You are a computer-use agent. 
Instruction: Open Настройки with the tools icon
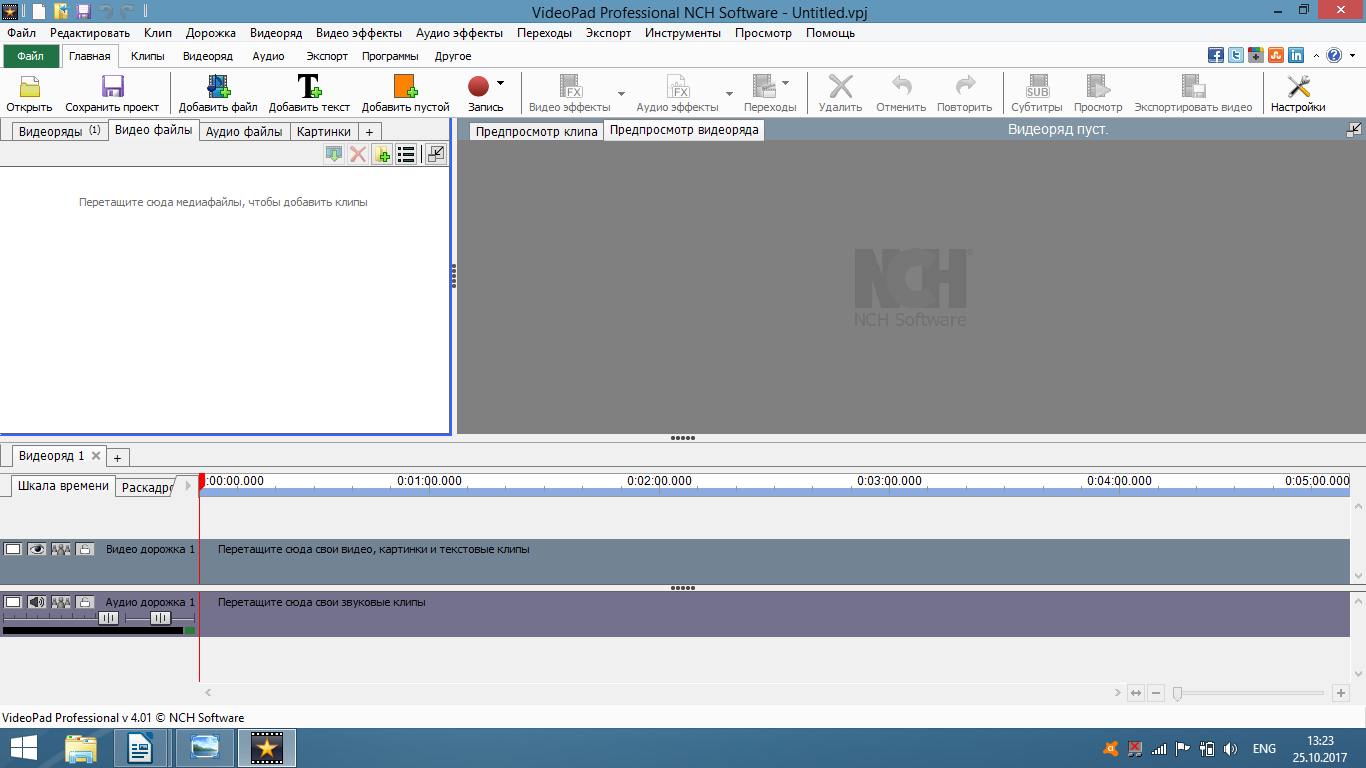click(x=1298, y=87)
